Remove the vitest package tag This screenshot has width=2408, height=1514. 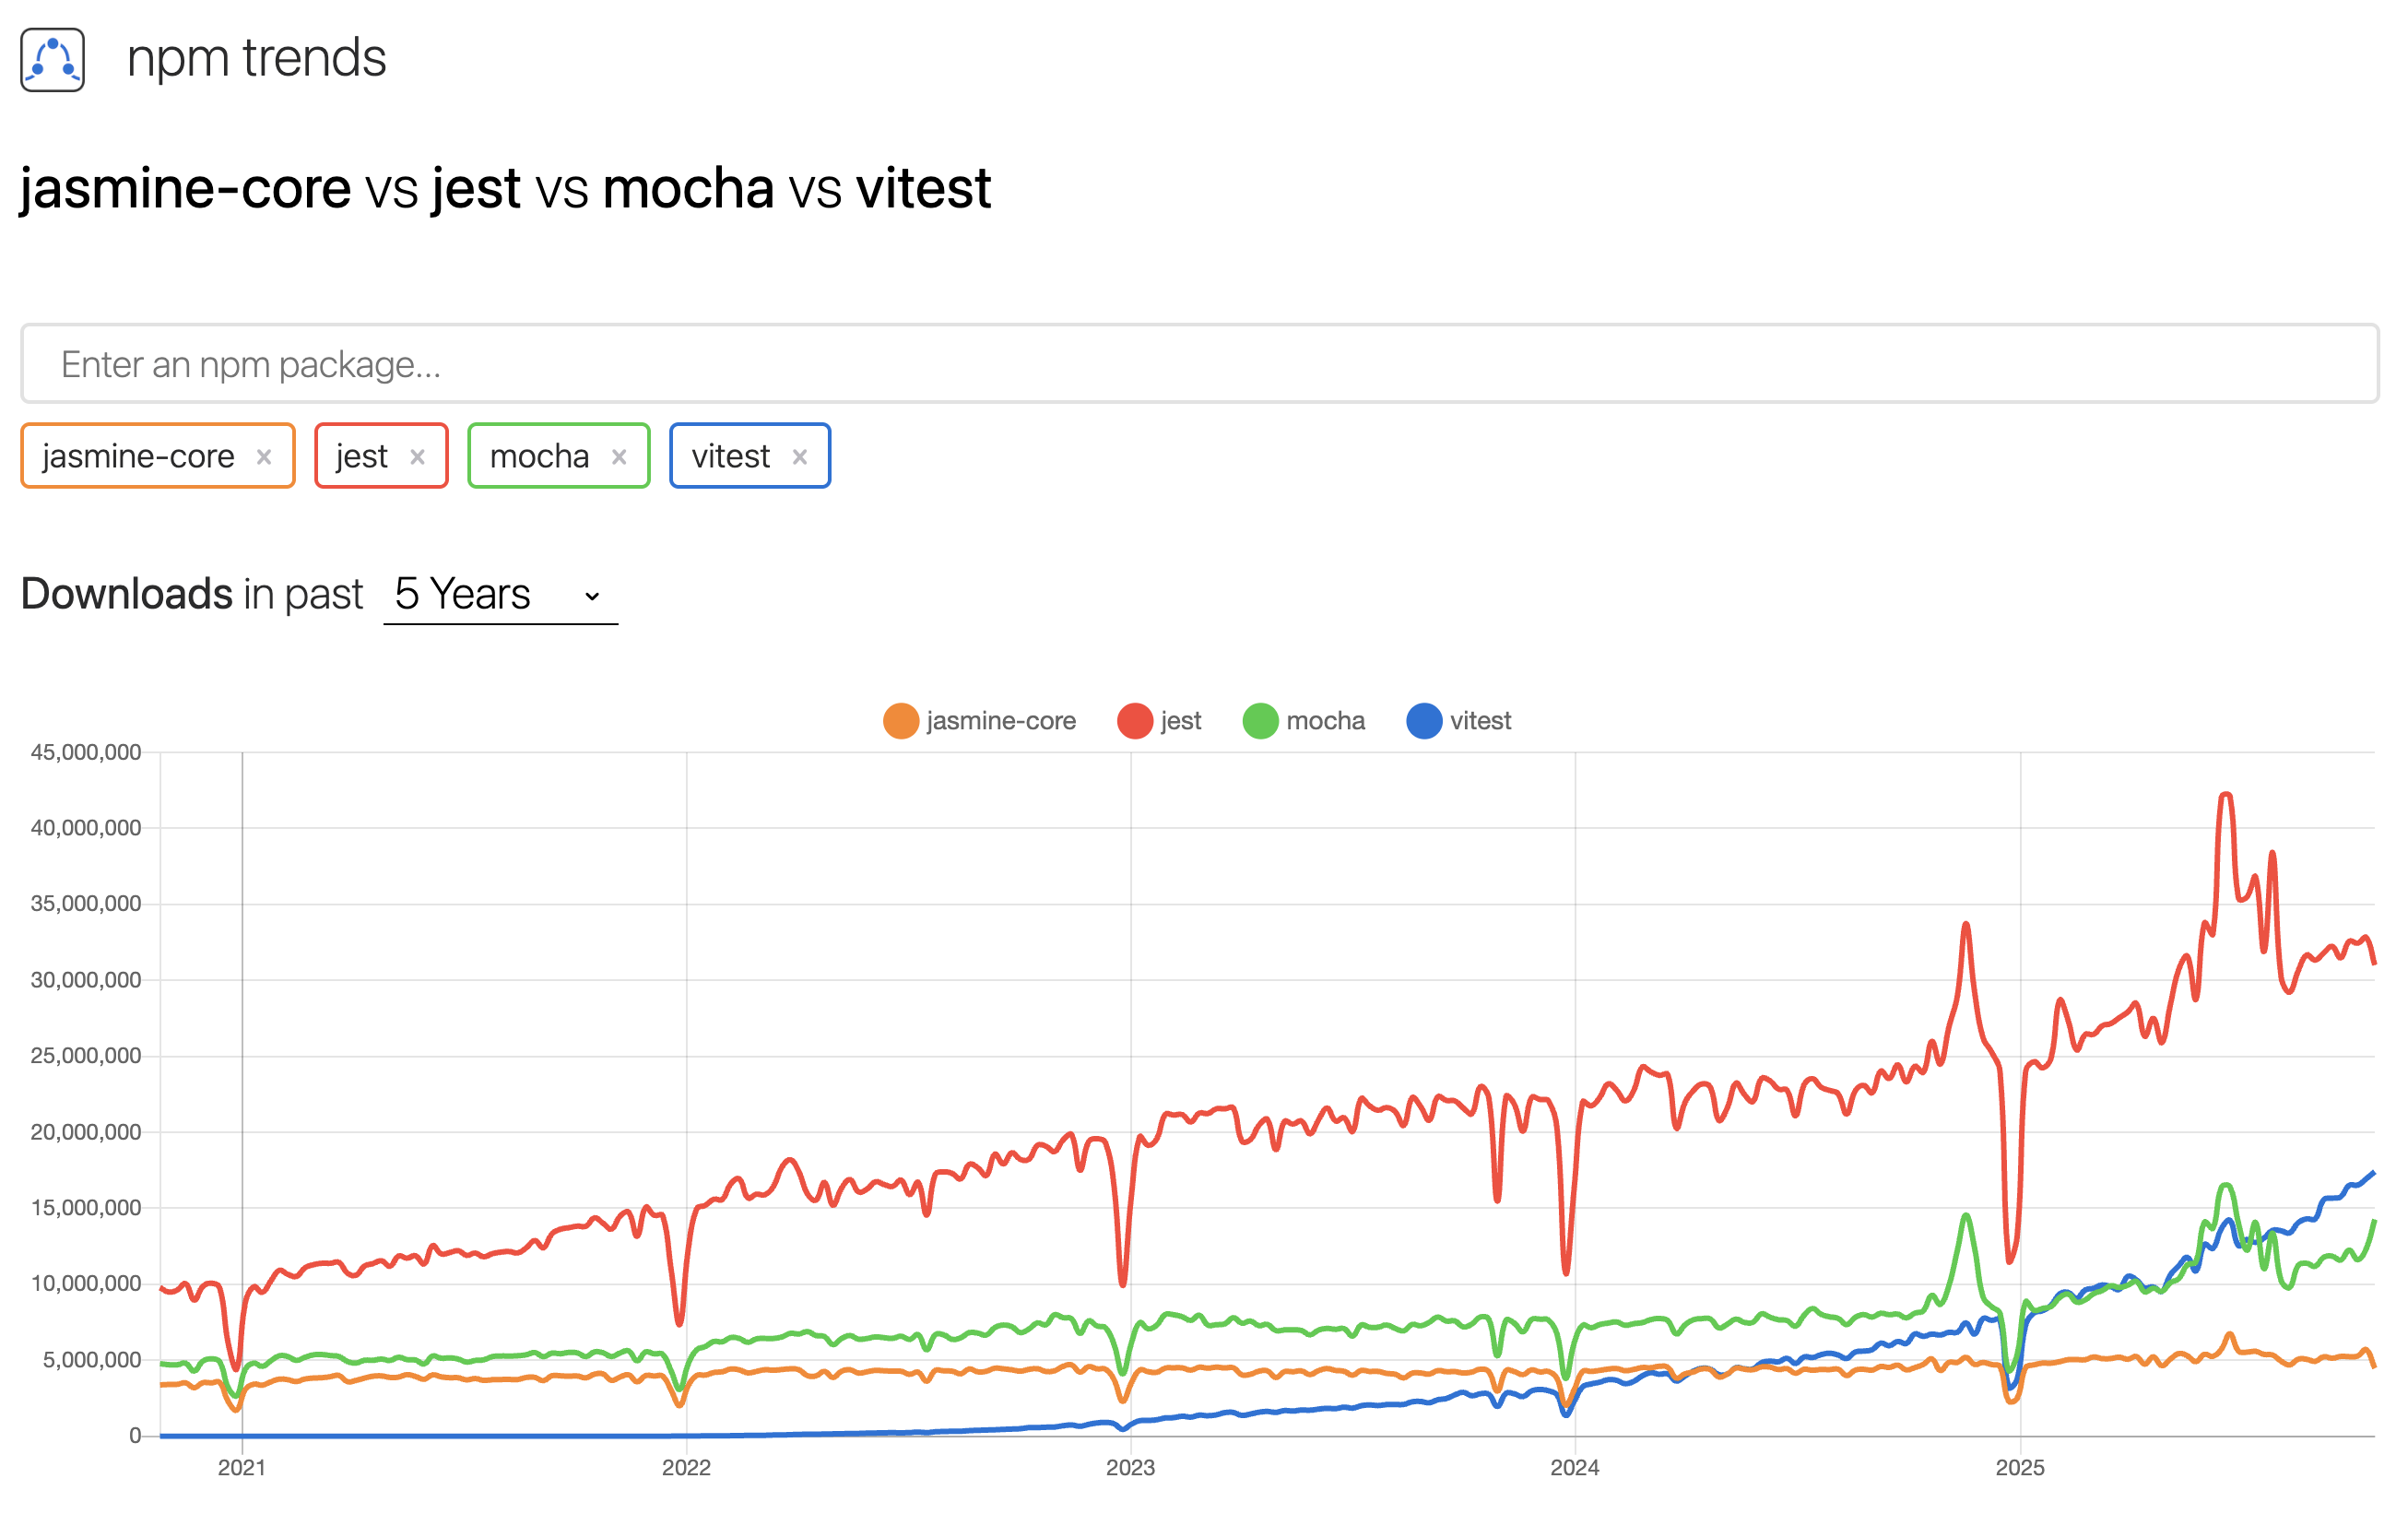click(x=800, y=457)
